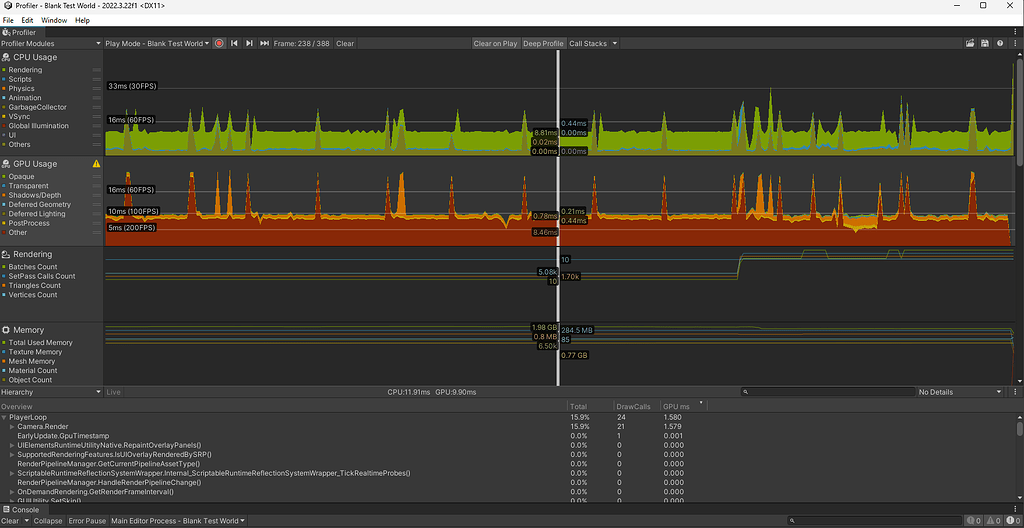Click the red Record profiling button
The image size is (1024, 528).
[x=219, y=44]
